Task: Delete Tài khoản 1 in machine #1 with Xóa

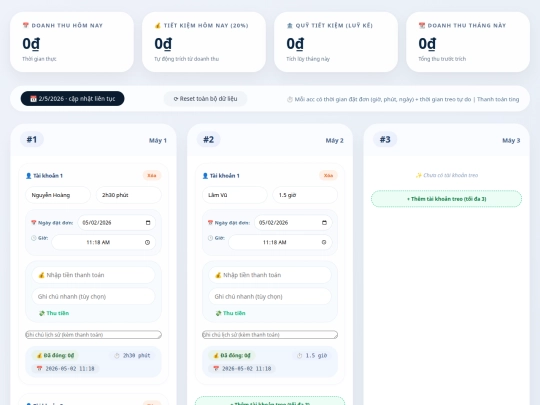Action: 152,175
